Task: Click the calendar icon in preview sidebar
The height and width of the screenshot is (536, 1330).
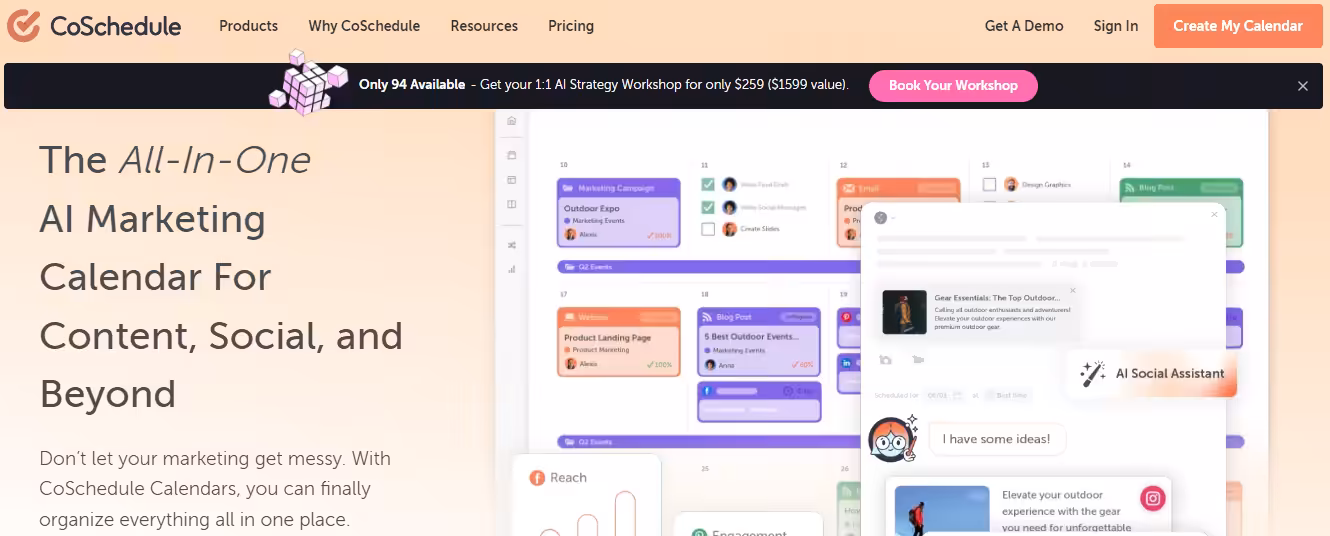Action: 512,155
